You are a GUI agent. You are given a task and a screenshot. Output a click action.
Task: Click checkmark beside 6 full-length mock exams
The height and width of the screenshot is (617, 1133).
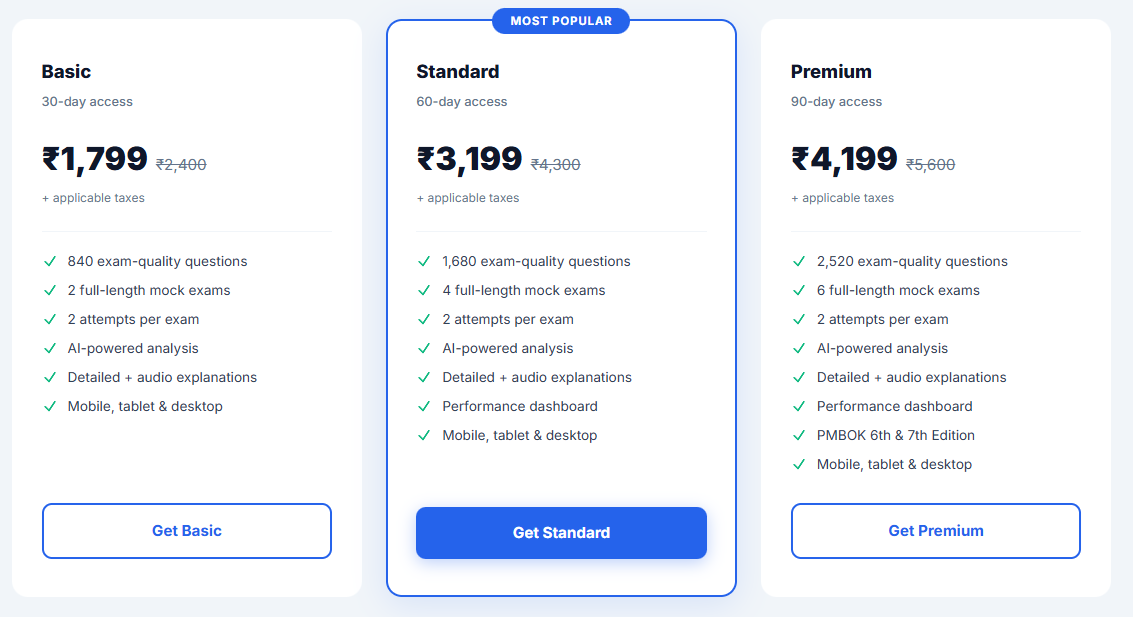click(x=798, y=290)
